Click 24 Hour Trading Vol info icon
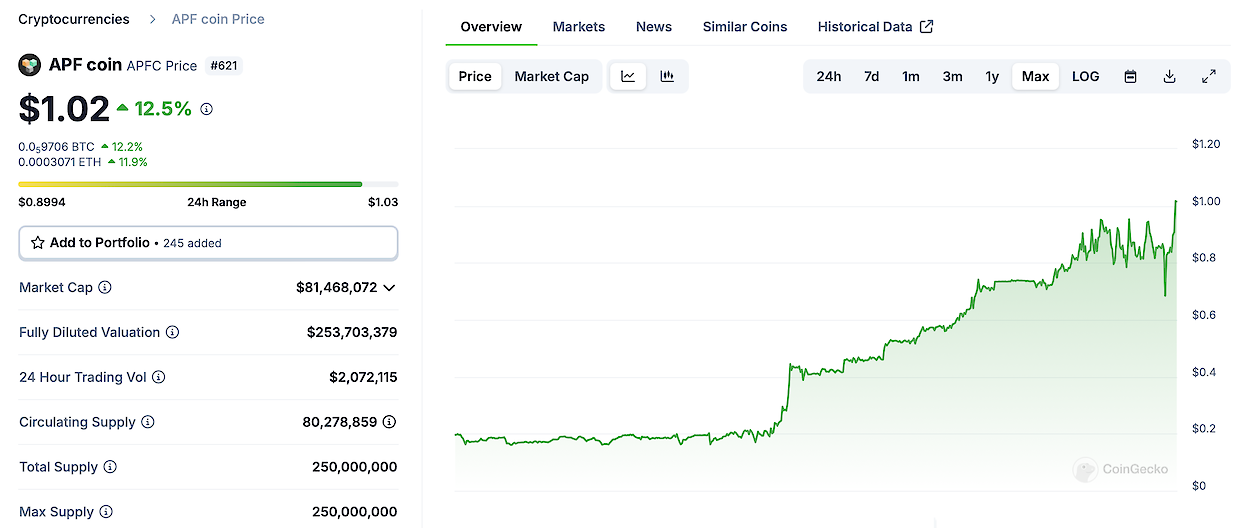Screen dimensions: 1250x528 pyautogui.click(x=159, y=377)
